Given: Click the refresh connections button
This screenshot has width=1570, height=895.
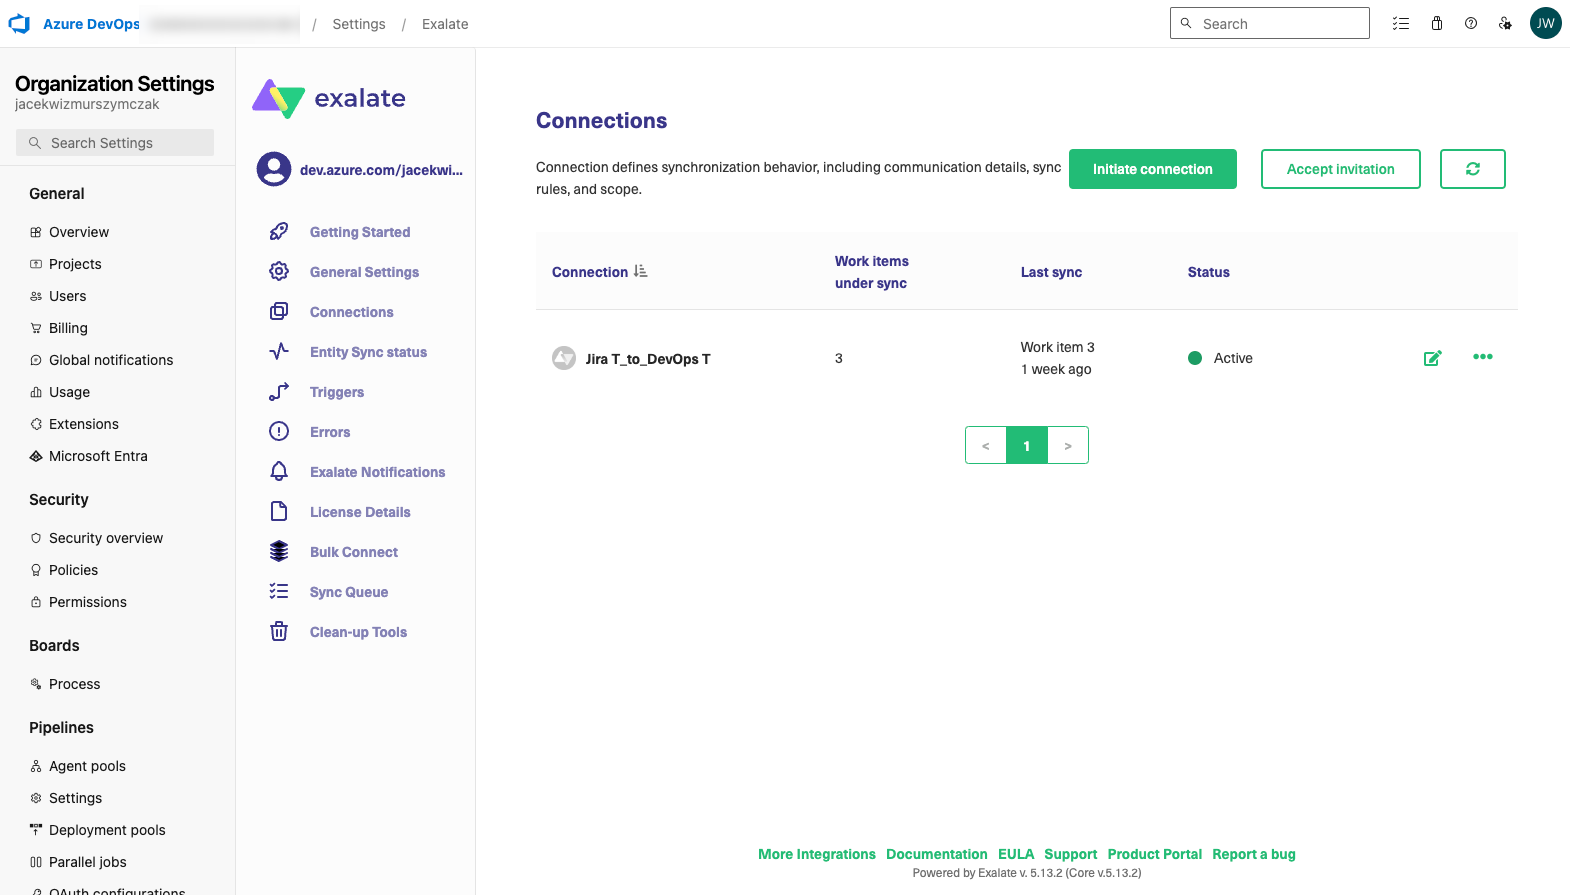Looking at the screenshot, I should pyautogui.click(x=1473, y=169).
